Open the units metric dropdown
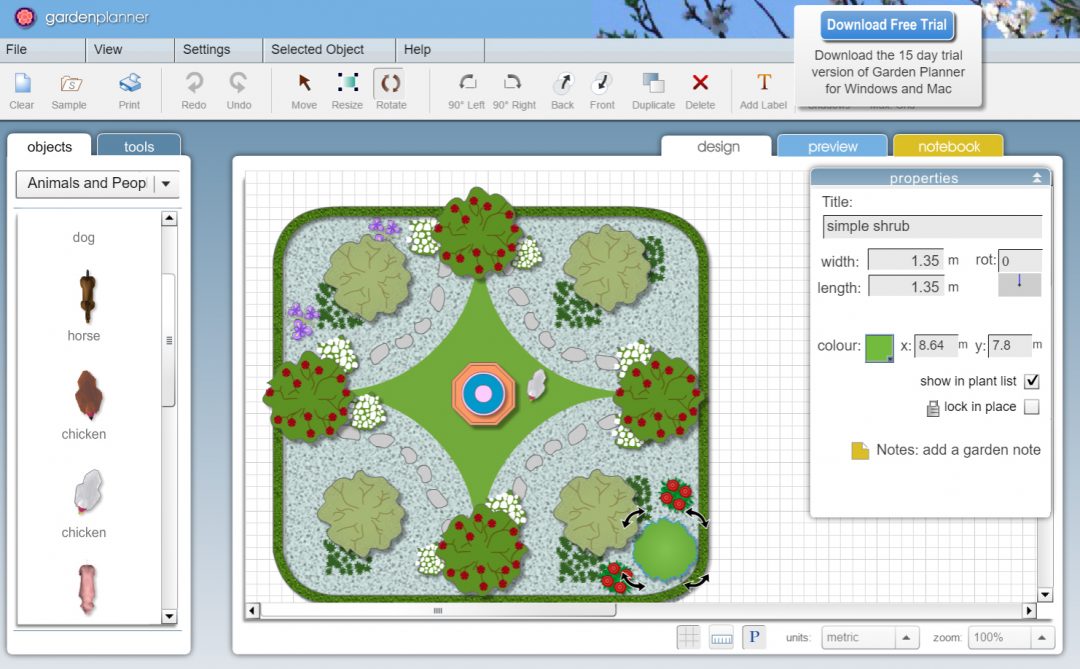This screenshot has width=1080, height=669. pyautogui.click(x=905, y=637)
